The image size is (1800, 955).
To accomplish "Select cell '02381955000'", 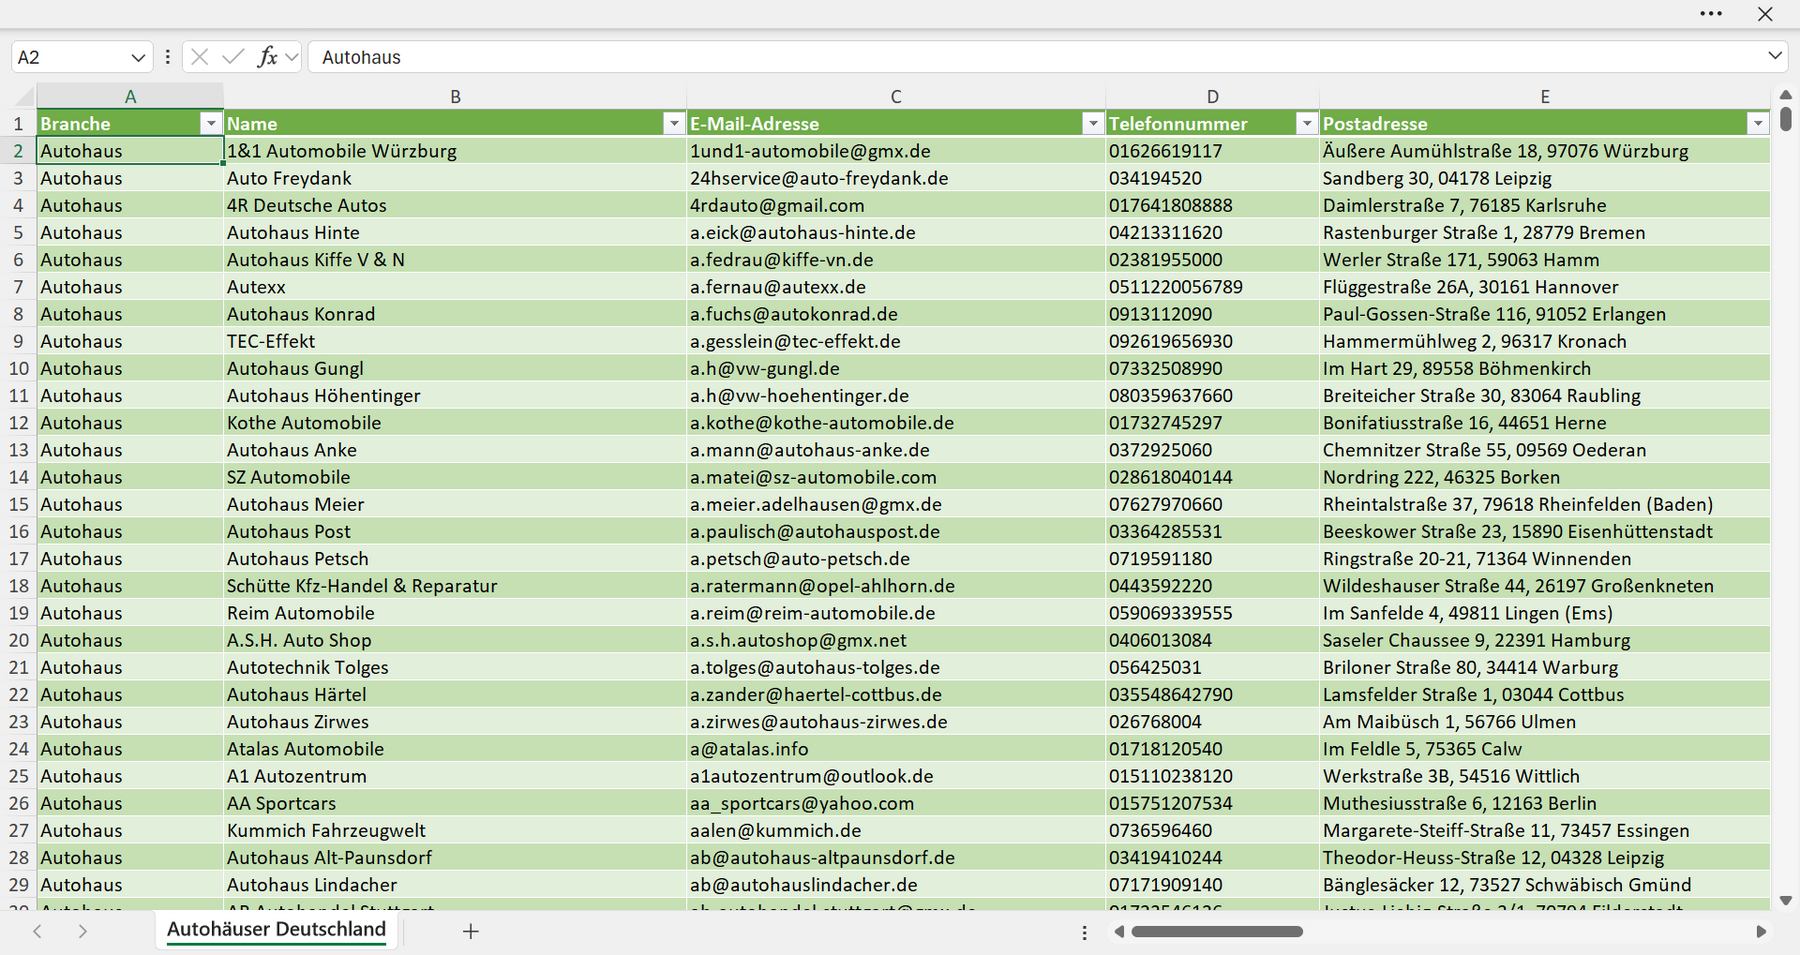I will coord(1212,259).
